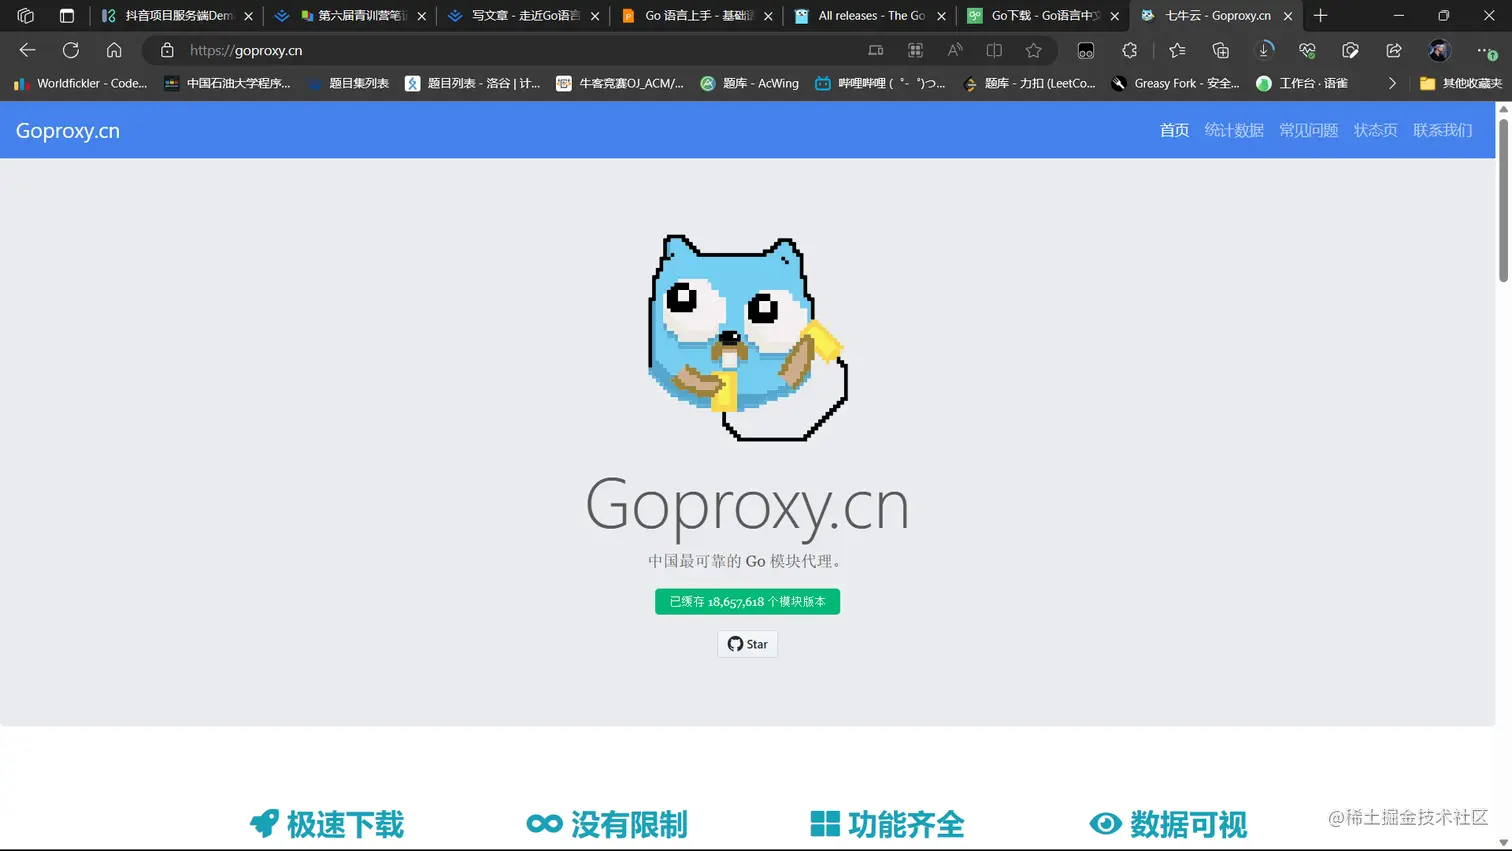
Task: Open the 牛客竞赛OJ_ACM bookmark
Action: click(621, 83)
